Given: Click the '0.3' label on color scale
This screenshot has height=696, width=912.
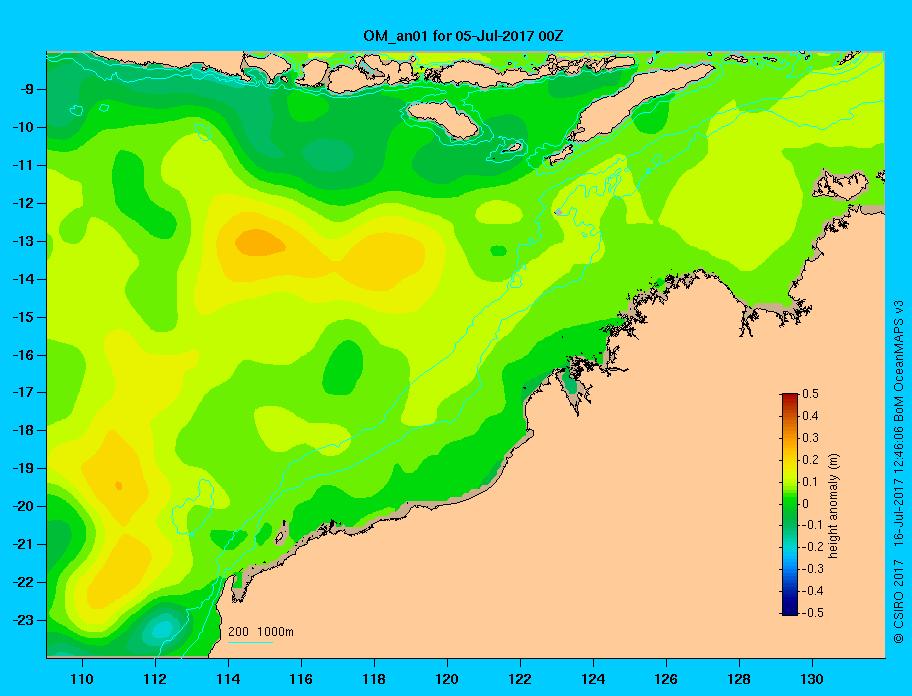Looking at the screenshot, I should coord(810,438).
